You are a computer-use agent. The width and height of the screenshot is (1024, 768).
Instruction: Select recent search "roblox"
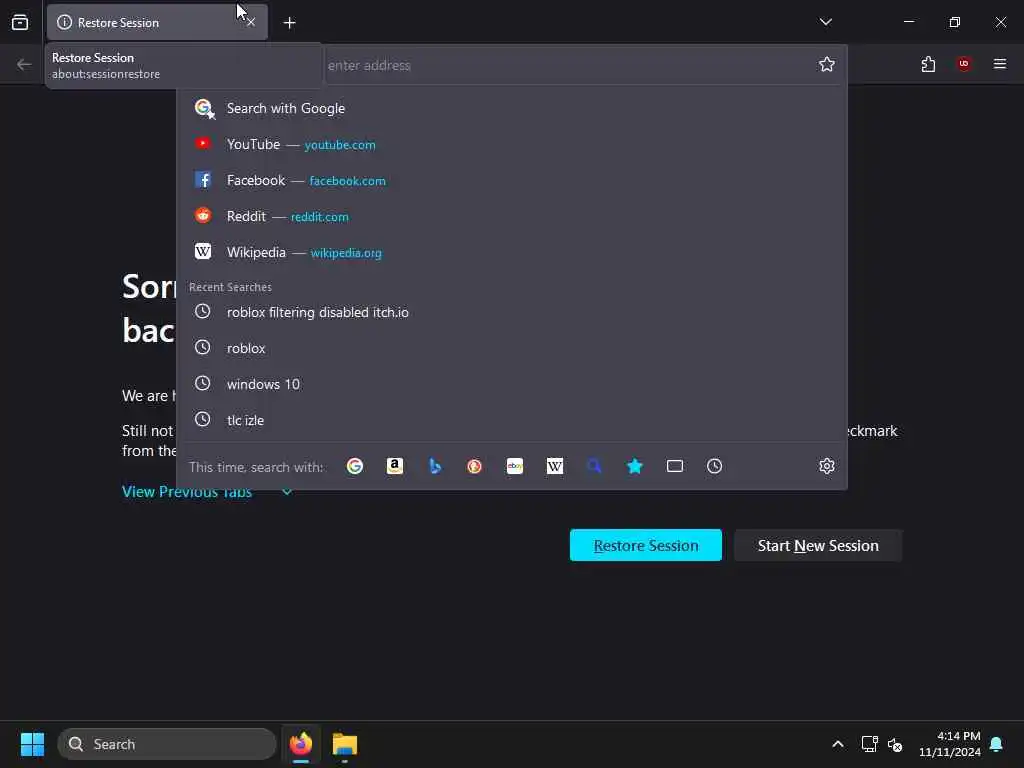512,348
